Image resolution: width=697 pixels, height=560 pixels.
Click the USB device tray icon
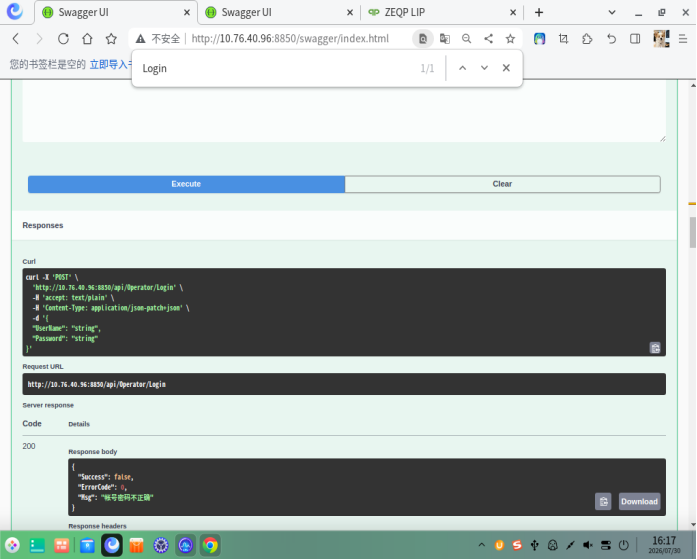click(535, 545)
